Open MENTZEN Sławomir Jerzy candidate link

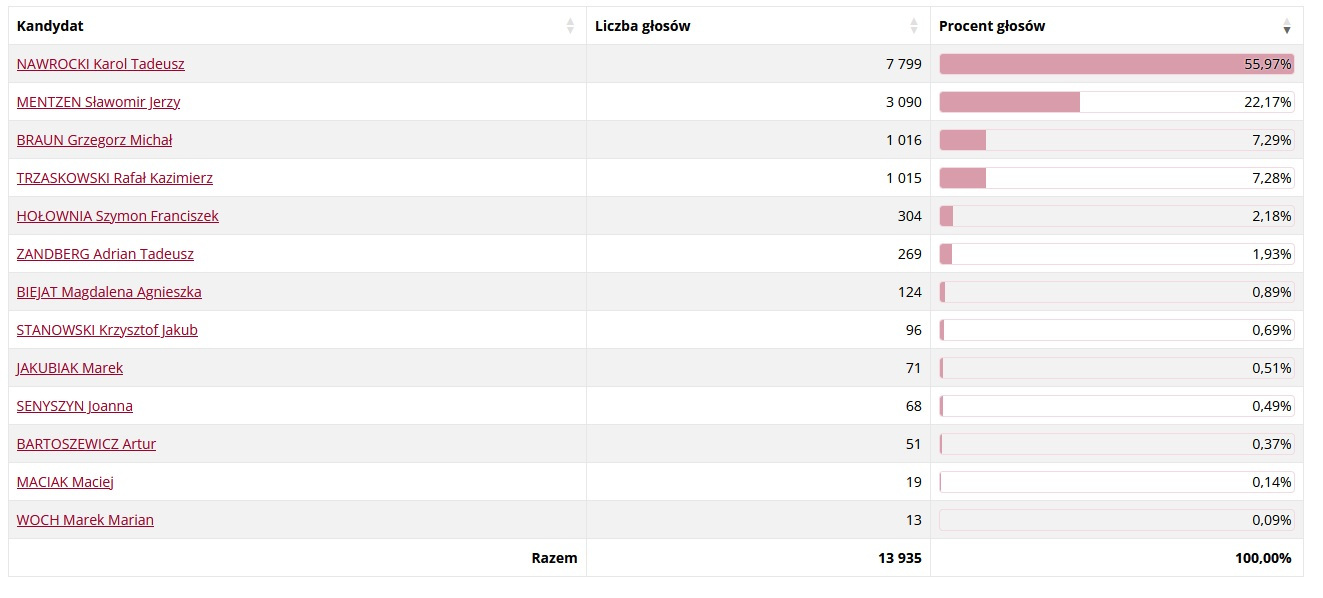tap(99, 102)
